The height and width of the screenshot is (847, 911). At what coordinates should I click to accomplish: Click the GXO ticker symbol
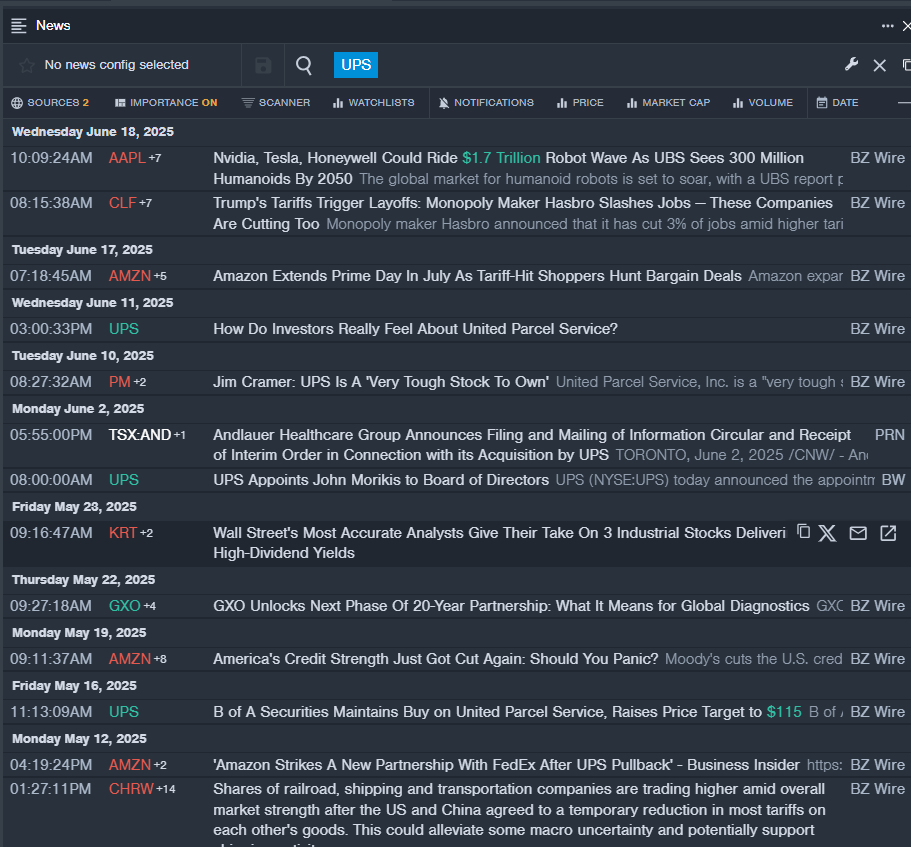(125, 606)
